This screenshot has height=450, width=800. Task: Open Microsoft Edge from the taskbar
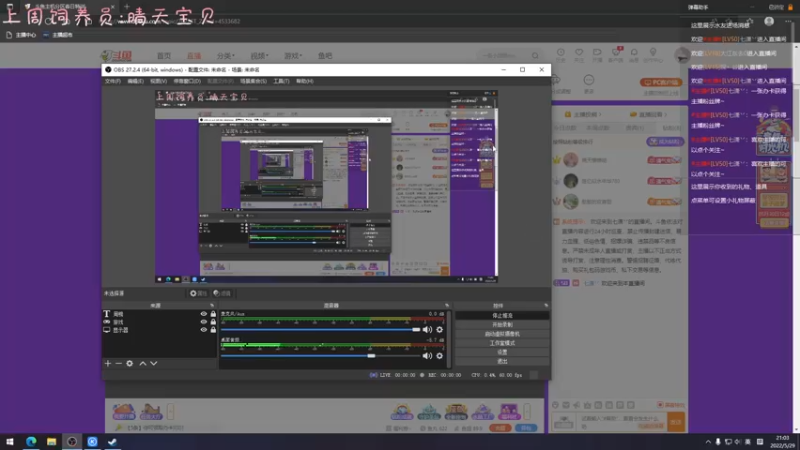point(31,441)
